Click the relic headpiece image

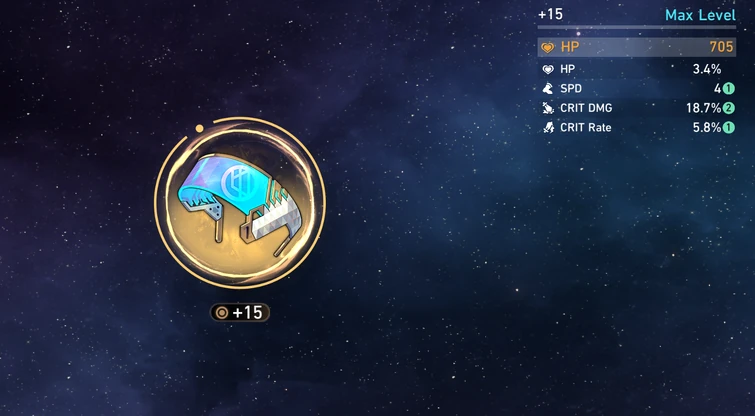239,204
